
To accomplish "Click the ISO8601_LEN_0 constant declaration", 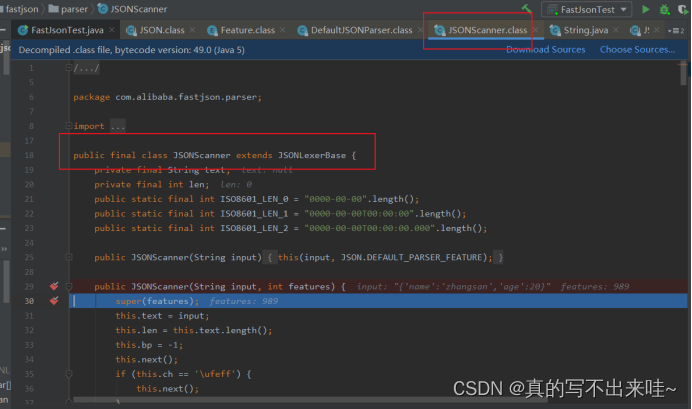I will click(256, 199).
